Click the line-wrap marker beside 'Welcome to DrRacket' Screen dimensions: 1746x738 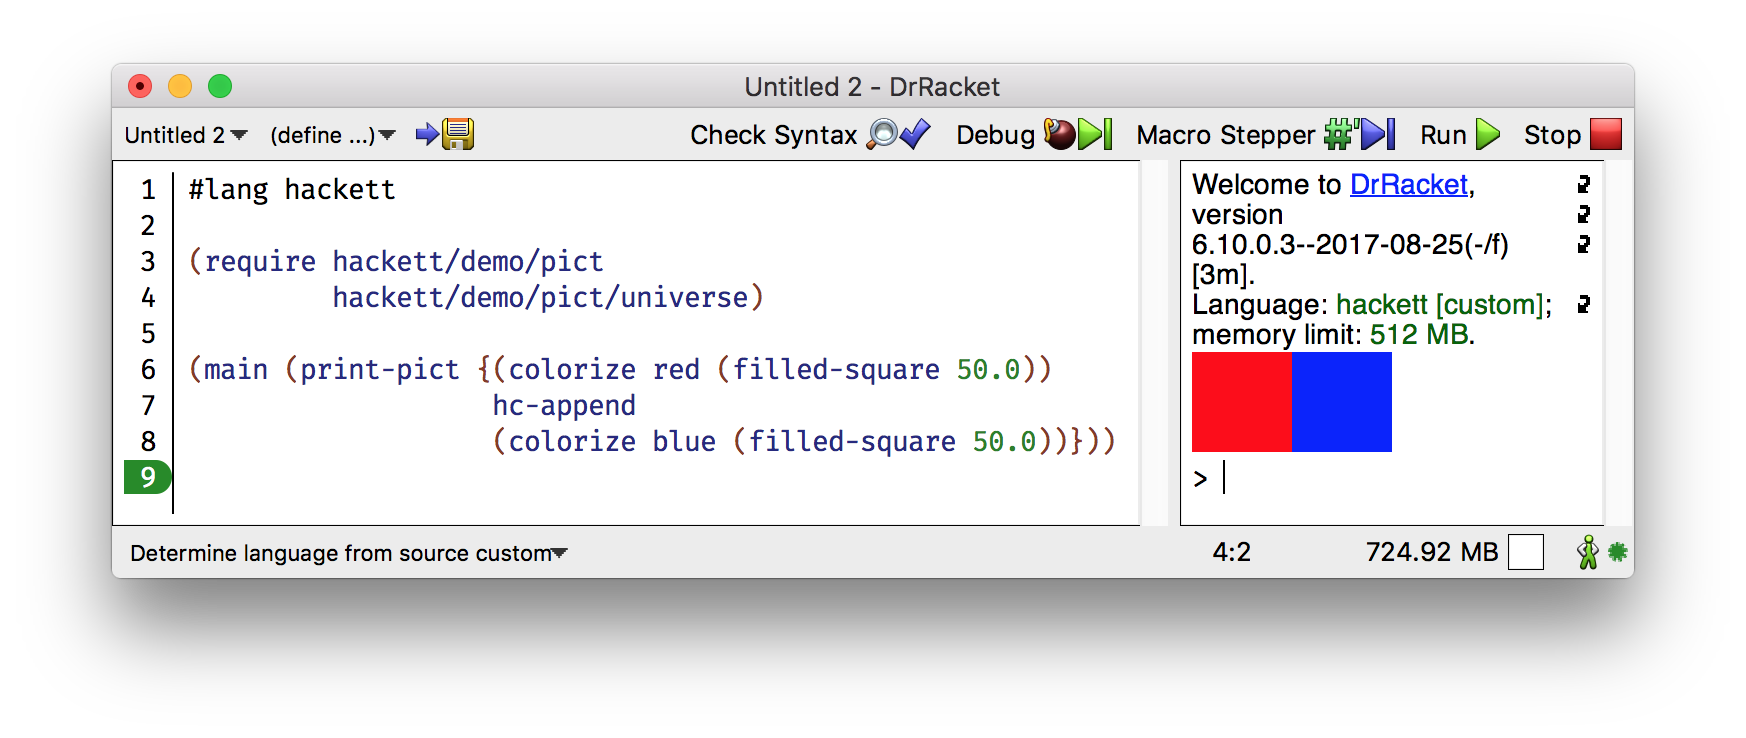1584,184
